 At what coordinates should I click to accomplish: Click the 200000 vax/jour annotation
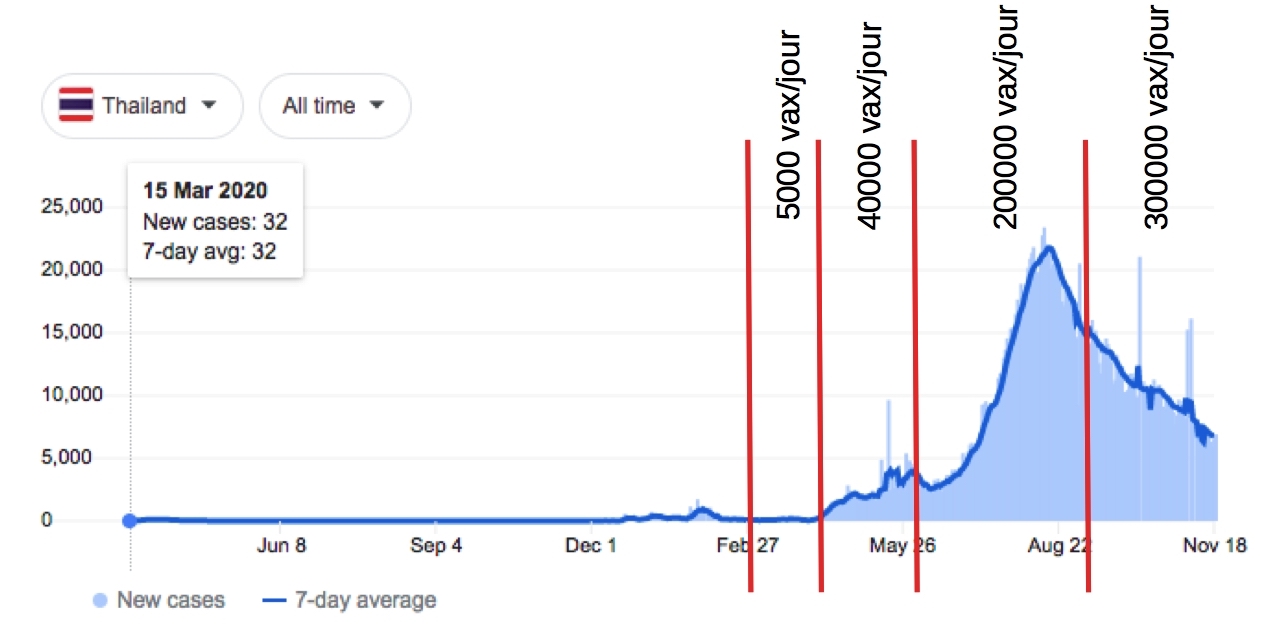pyautogui.click(x=1004, y=115)
